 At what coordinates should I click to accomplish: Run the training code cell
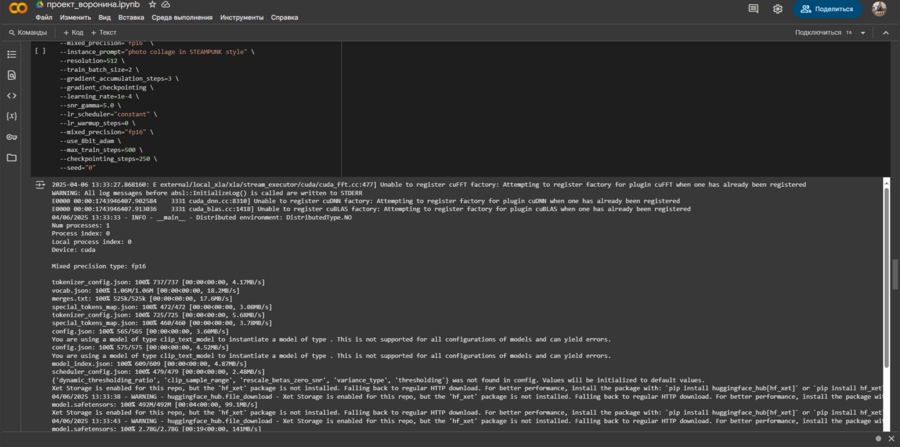coord(40,50)
